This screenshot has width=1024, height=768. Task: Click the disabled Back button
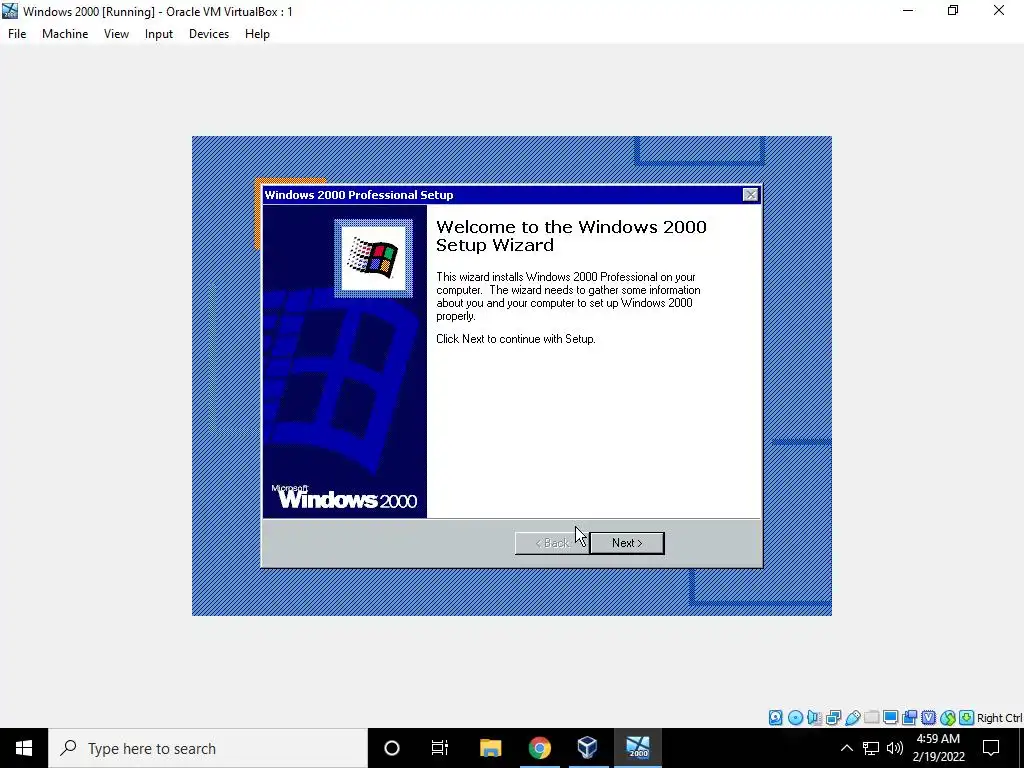552,543
